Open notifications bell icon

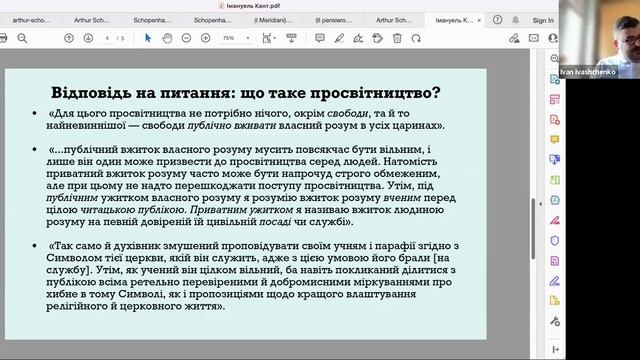pyautogui.click(x=516, y=20)
